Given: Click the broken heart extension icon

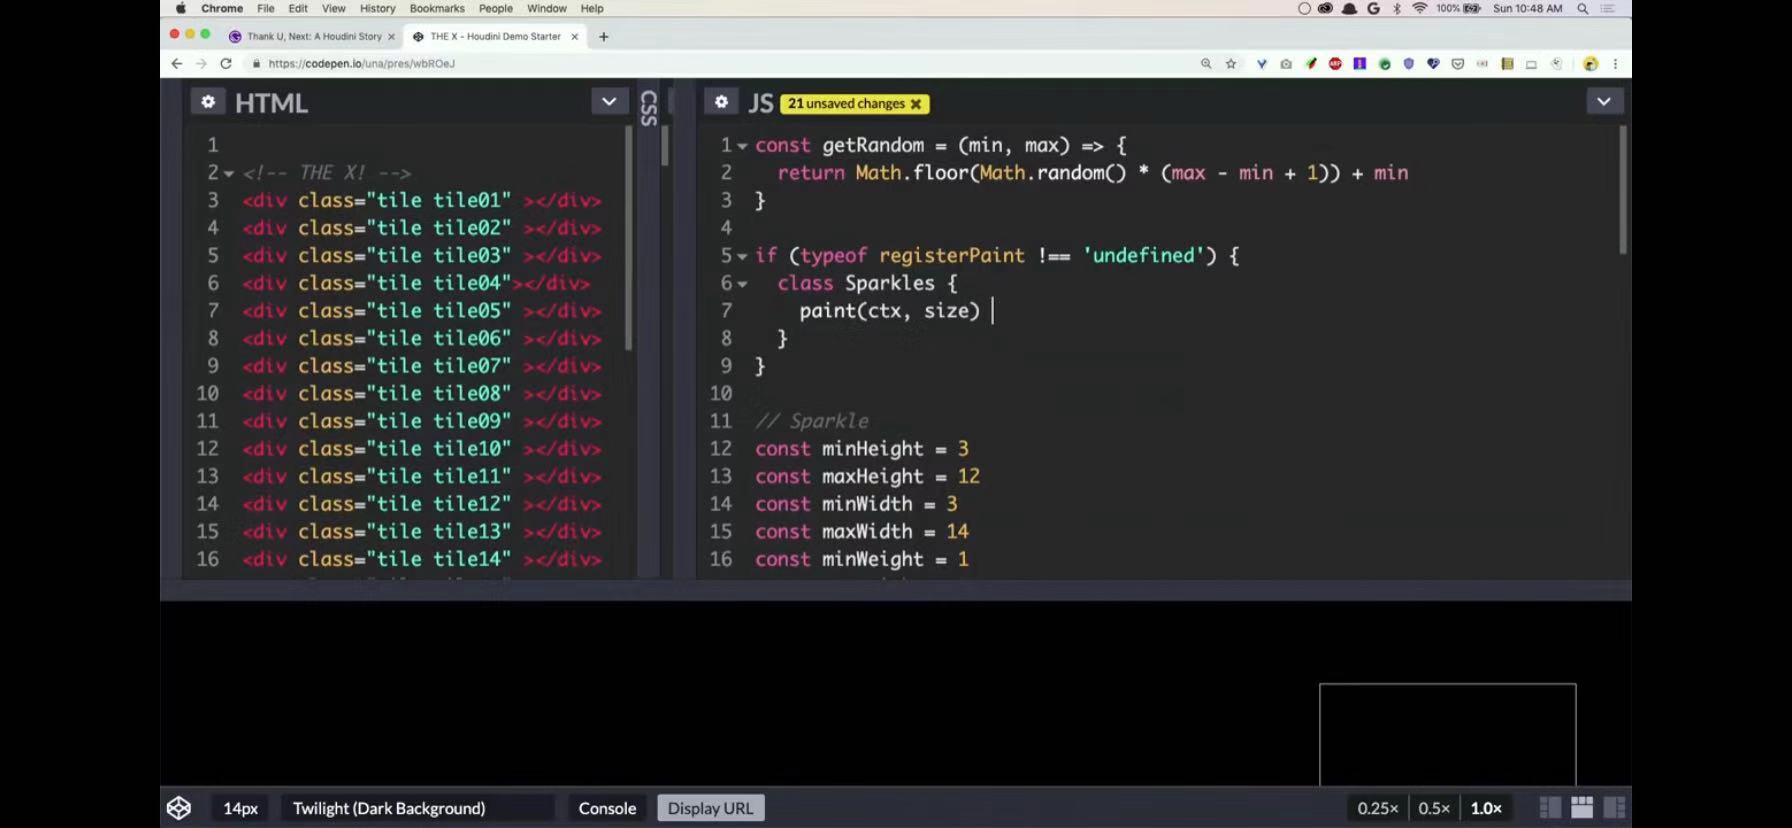Looking at the screenshot, I should (x=1433, y=64).
